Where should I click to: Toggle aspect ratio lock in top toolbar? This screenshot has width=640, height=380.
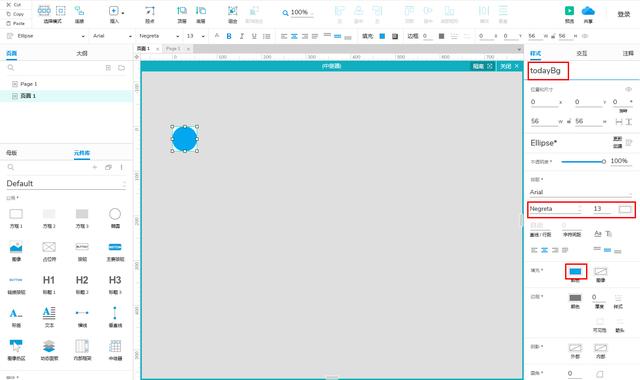[553, 36]
